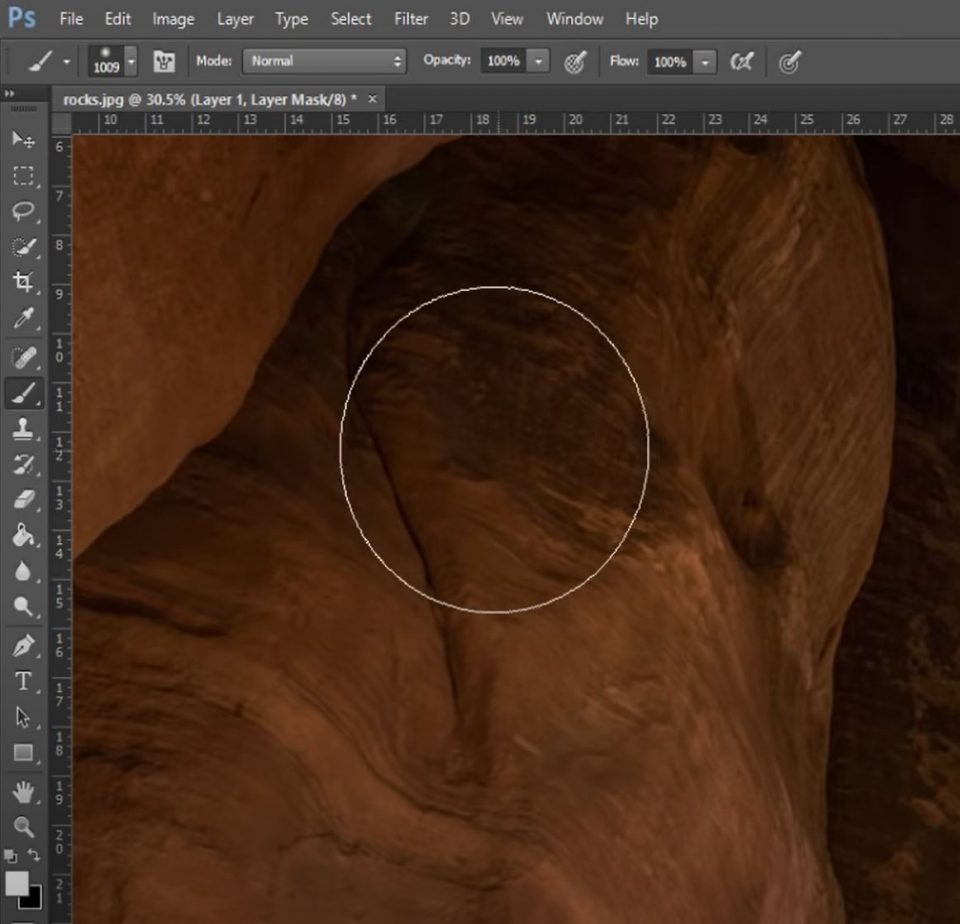Collapse the tools panel via double-arrow button
This screenshot has width=960, height=924.
(x=11, y=92)
